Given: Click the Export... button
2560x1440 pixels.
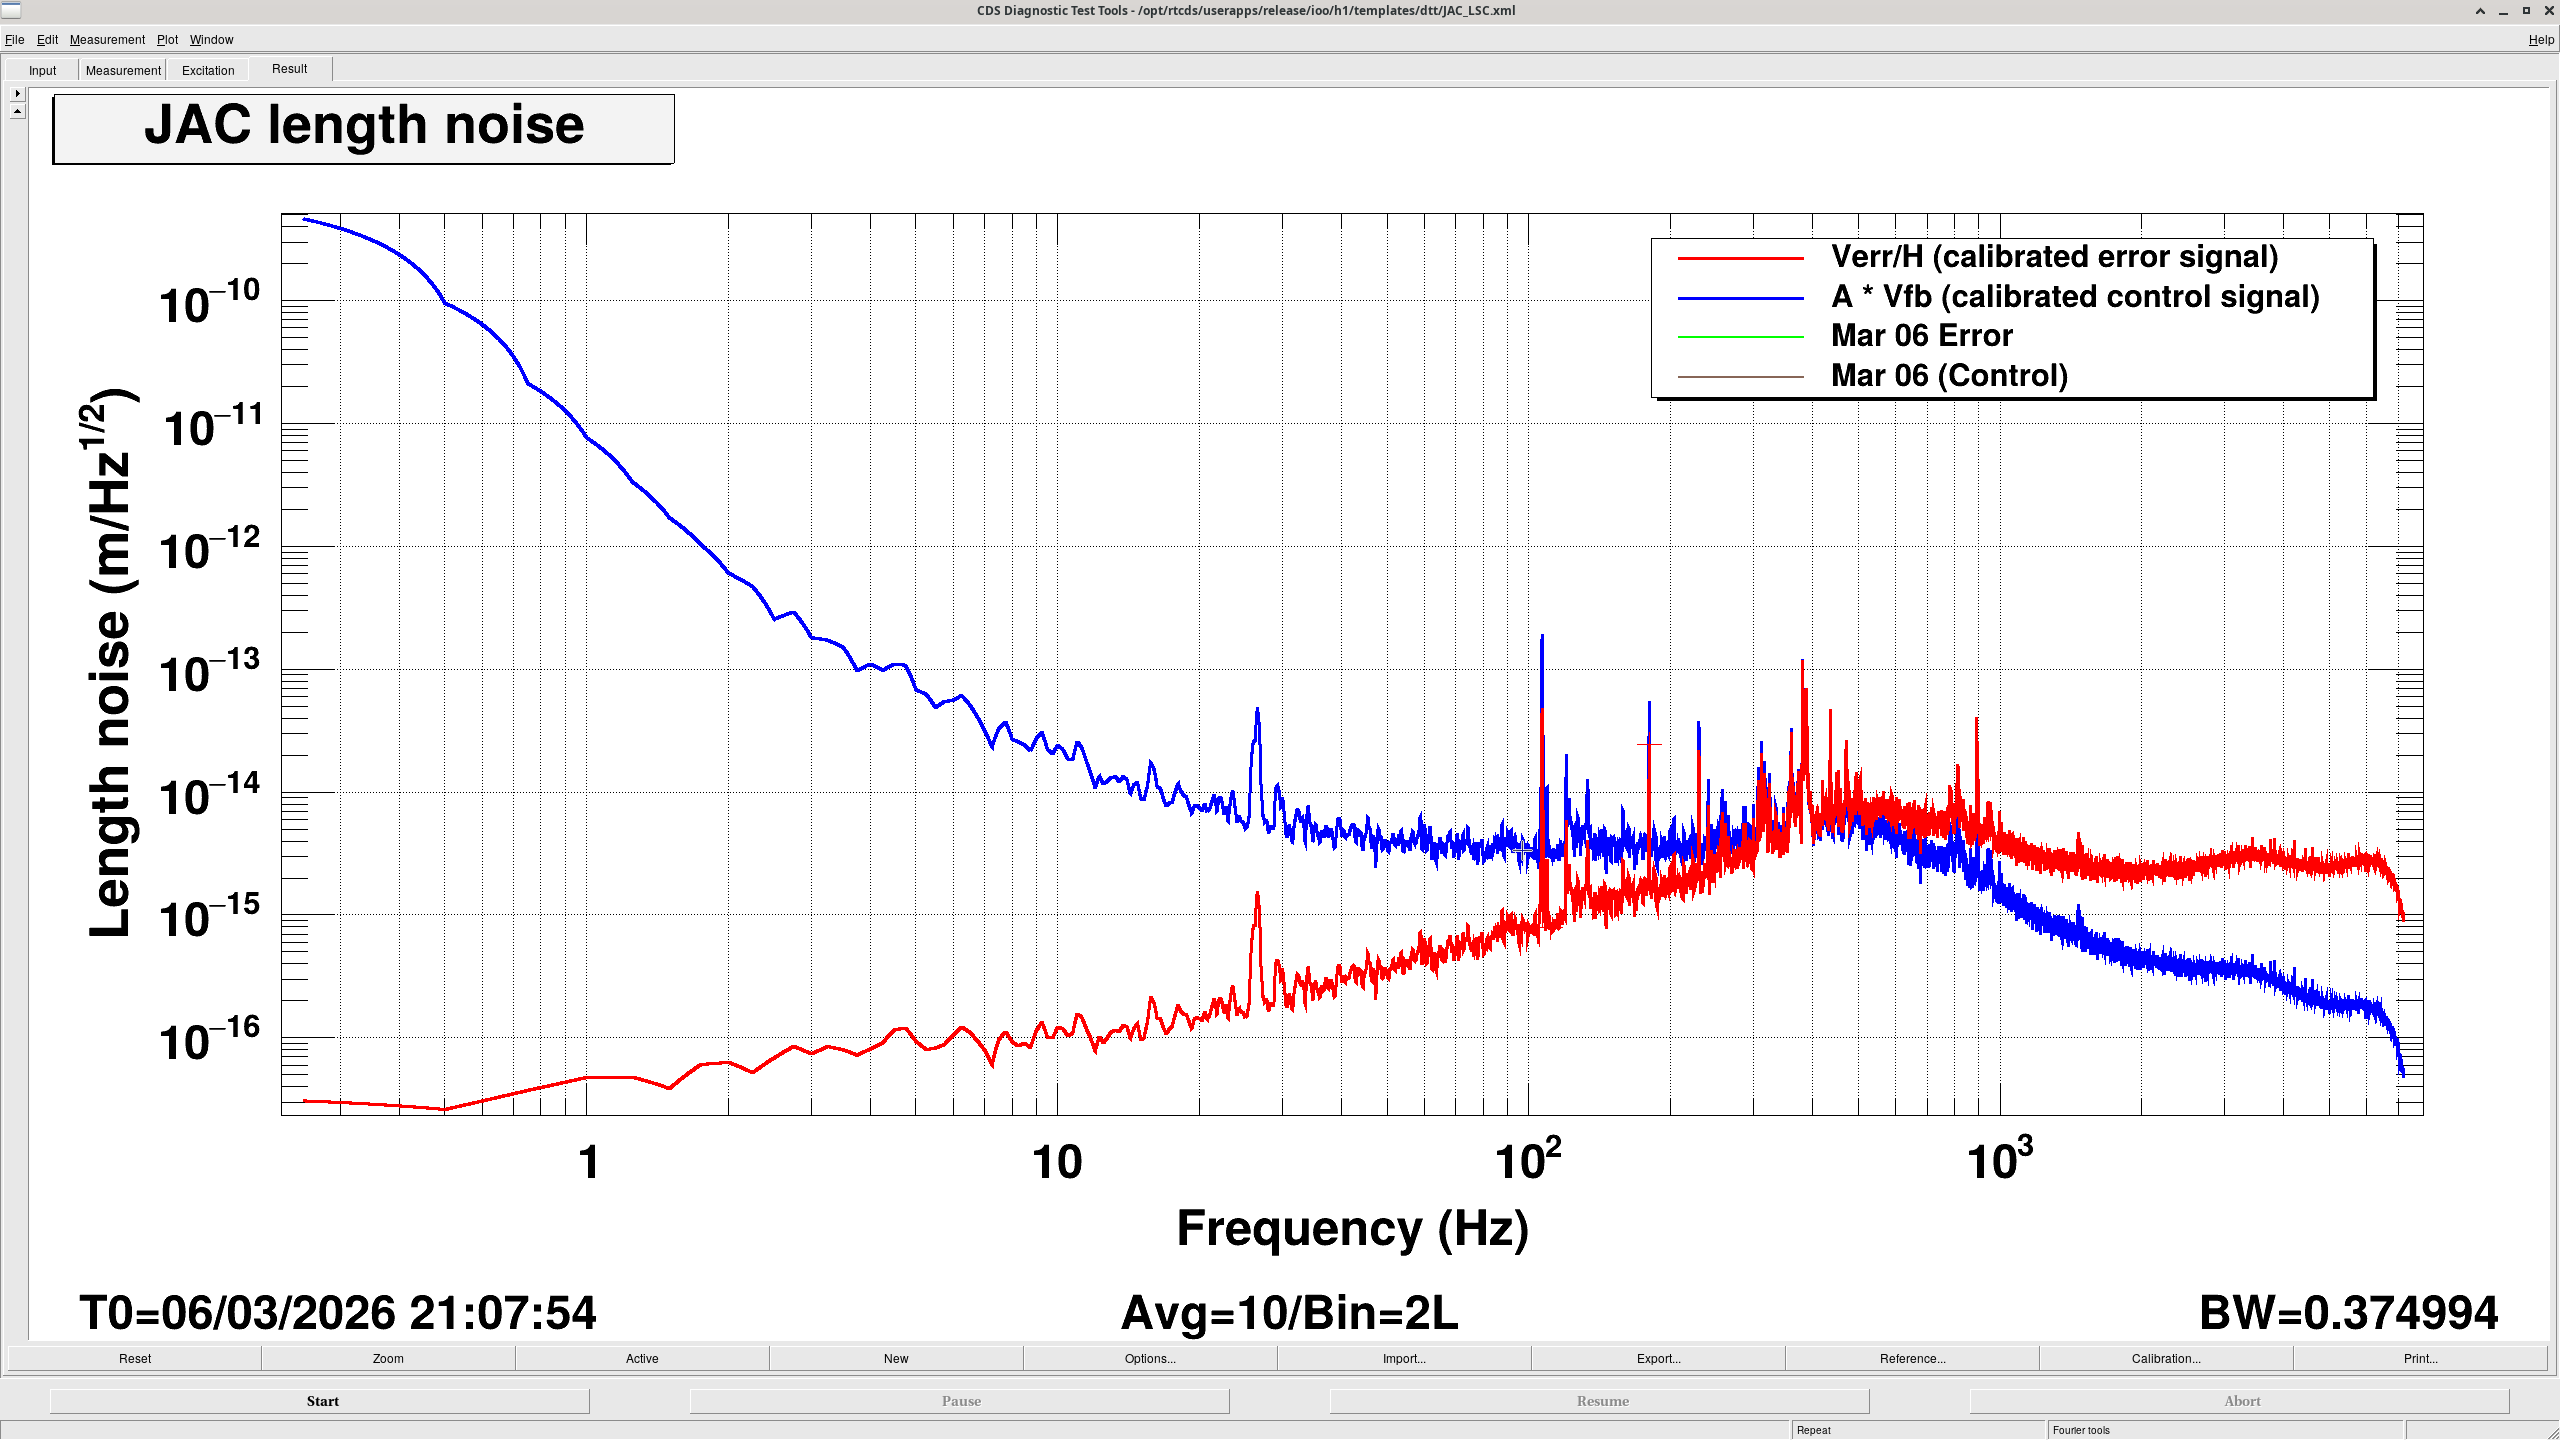Looking at the screenshot, I should pyautogui.click(x=1658, y=1358).
